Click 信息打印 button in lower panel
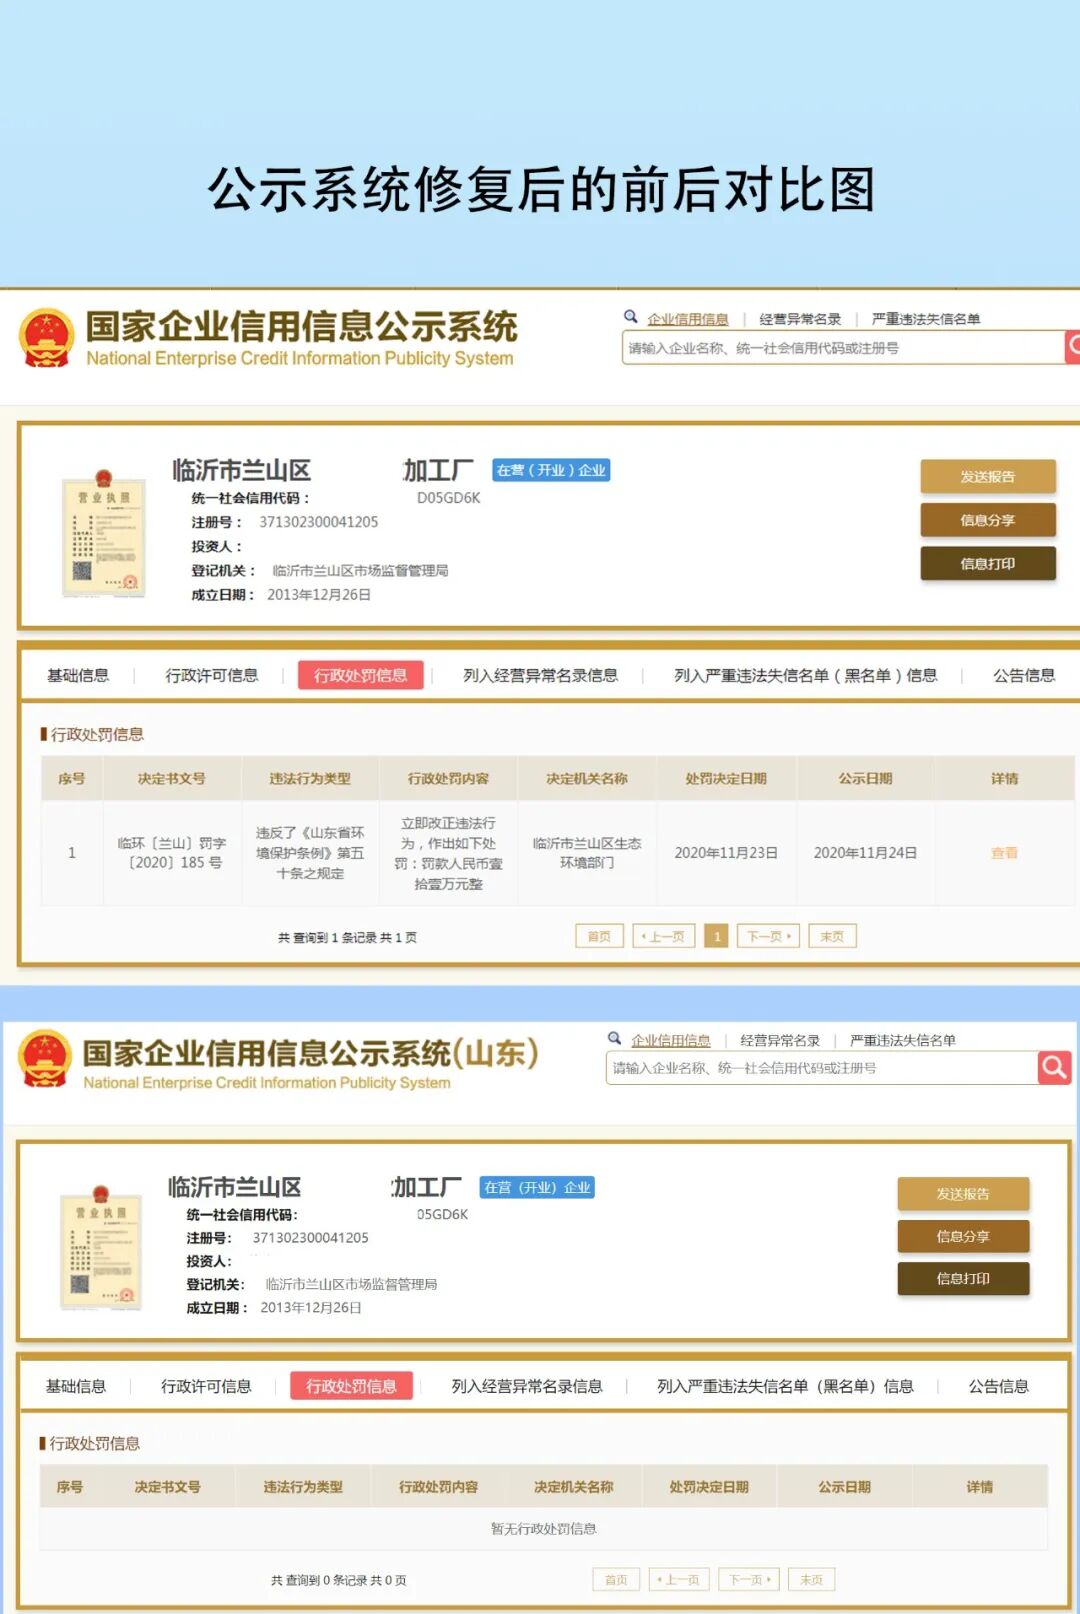1080x1614 pixels. pos(963,1278)
